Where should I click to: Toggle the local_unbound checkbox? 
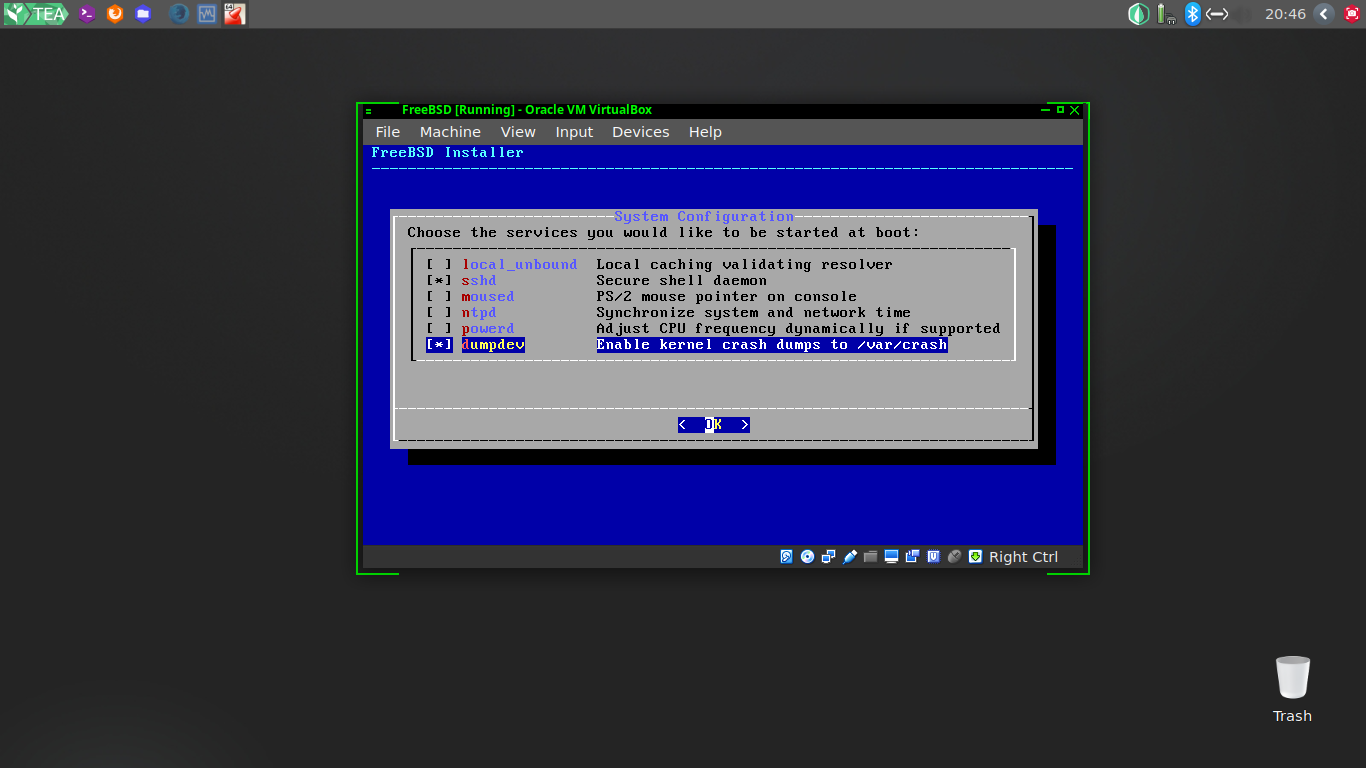439,265
